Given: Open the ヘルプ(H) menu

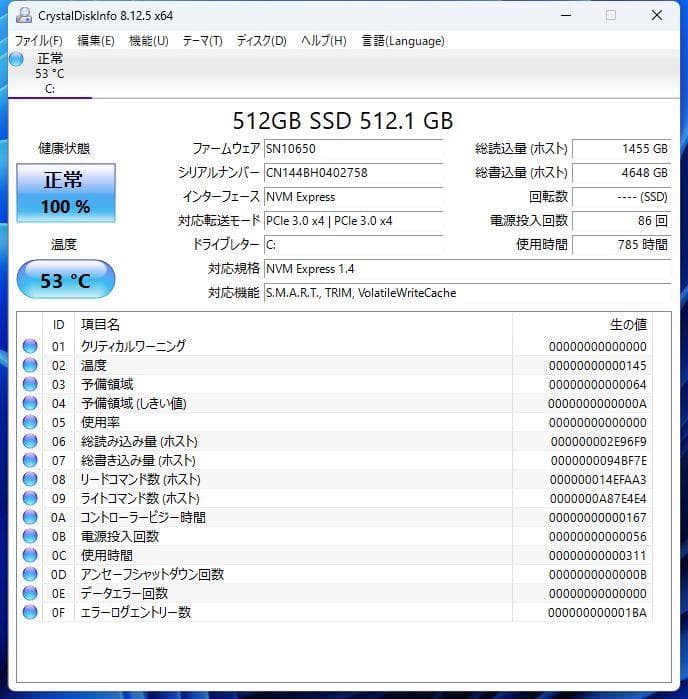Looking at the screenshot, I should click(323, 41).
